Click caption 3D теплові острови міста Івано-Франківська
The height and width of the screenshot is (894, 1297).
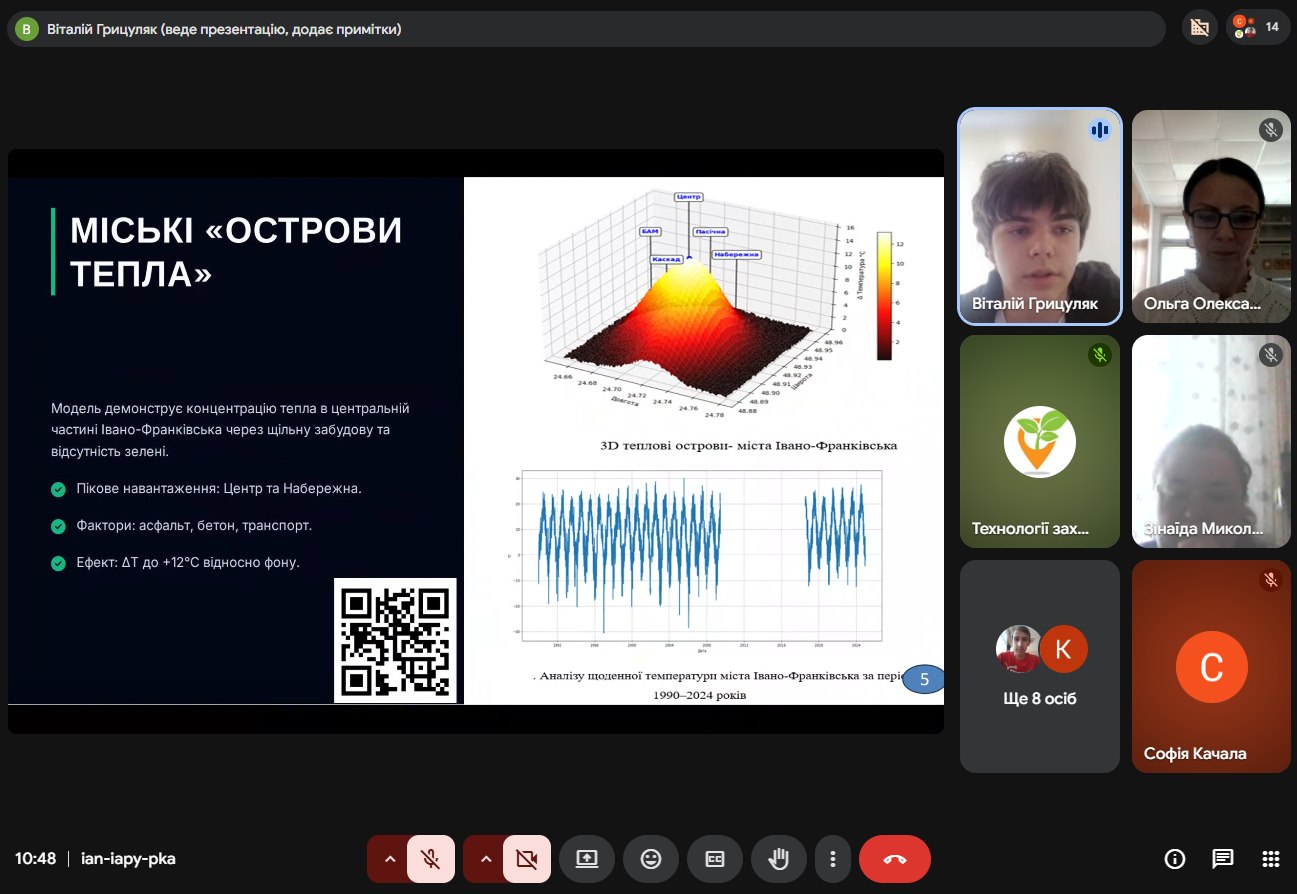[749, 444]
